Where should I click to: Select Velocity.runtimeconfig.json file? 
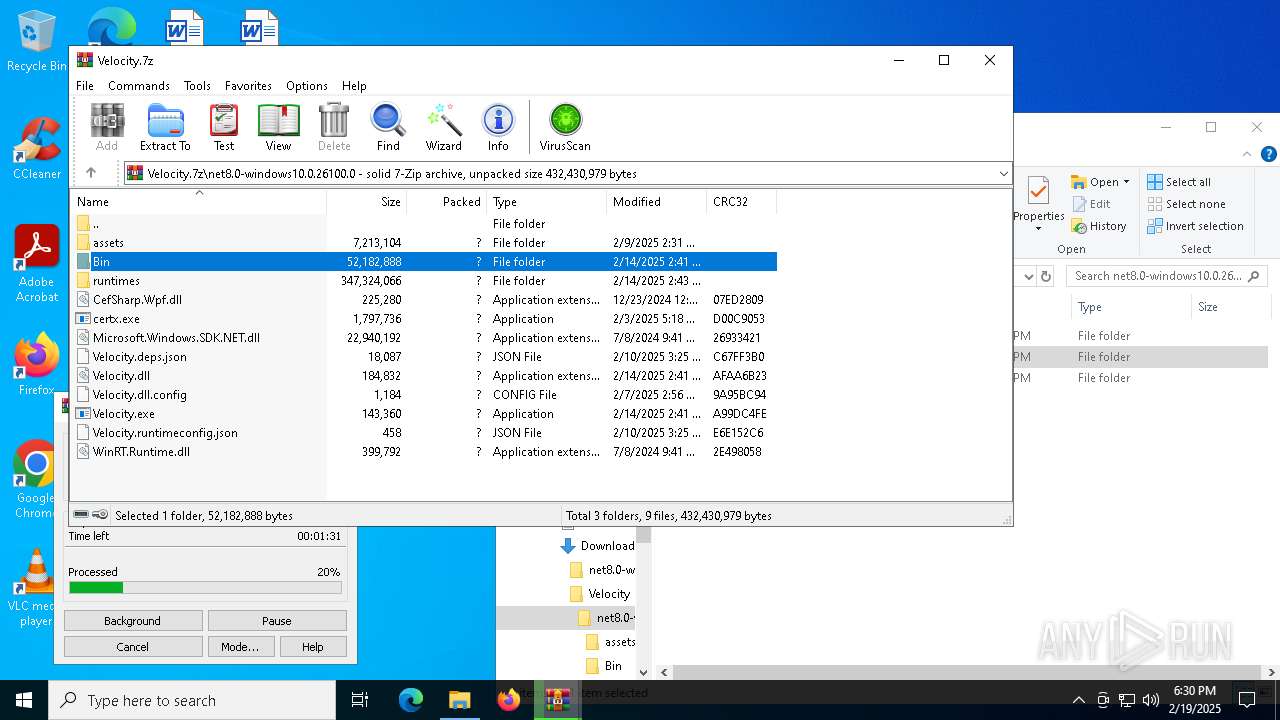click(424, 433)
